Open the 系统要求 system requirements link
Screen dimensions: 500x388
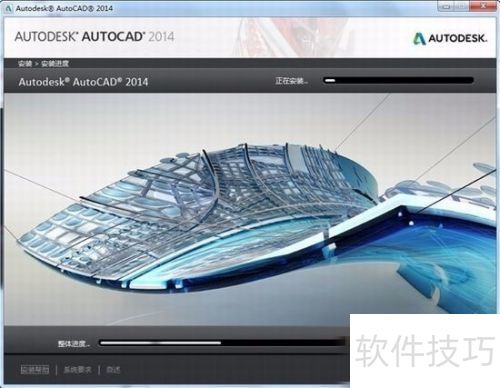click(77, 370)
